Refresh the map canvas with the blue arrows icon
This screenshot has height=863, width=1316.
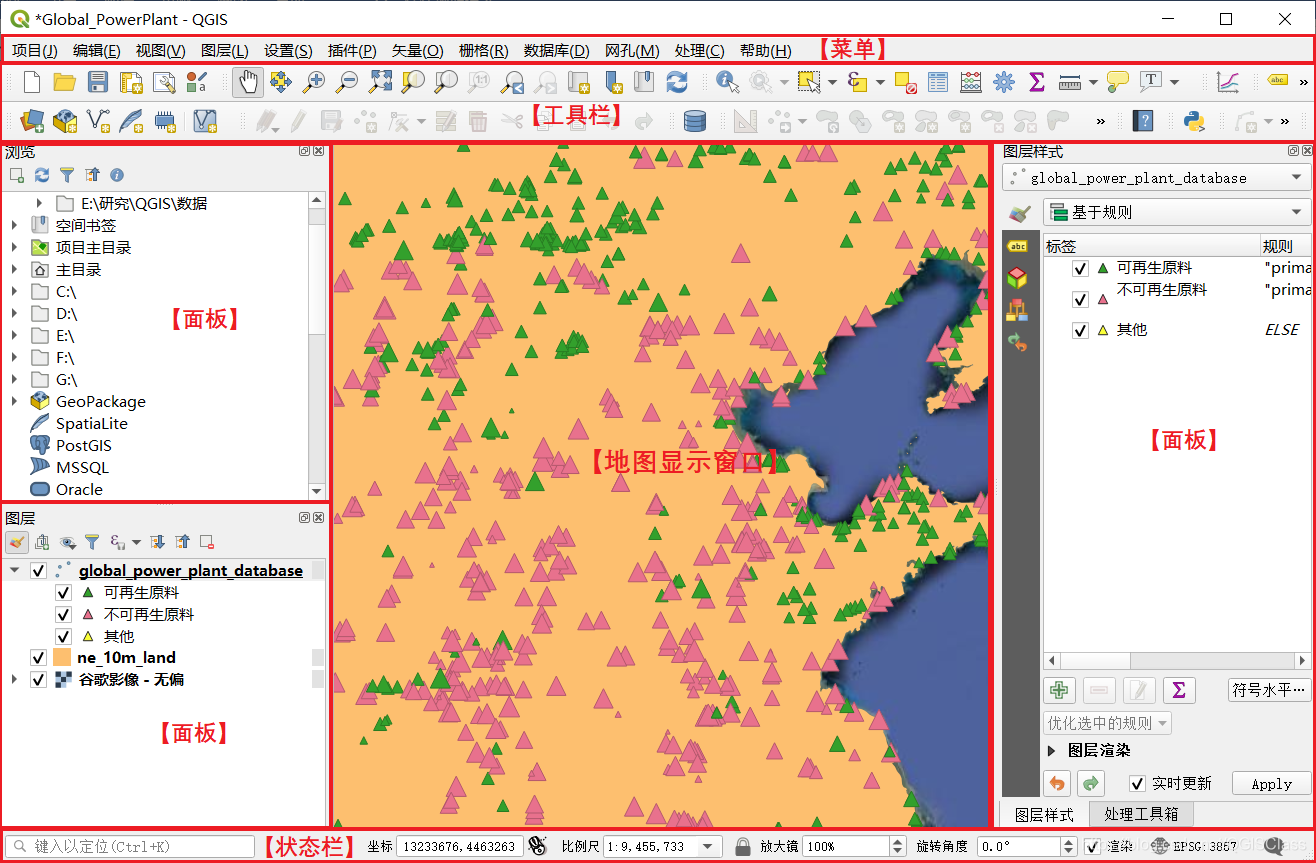pos(677,82)
